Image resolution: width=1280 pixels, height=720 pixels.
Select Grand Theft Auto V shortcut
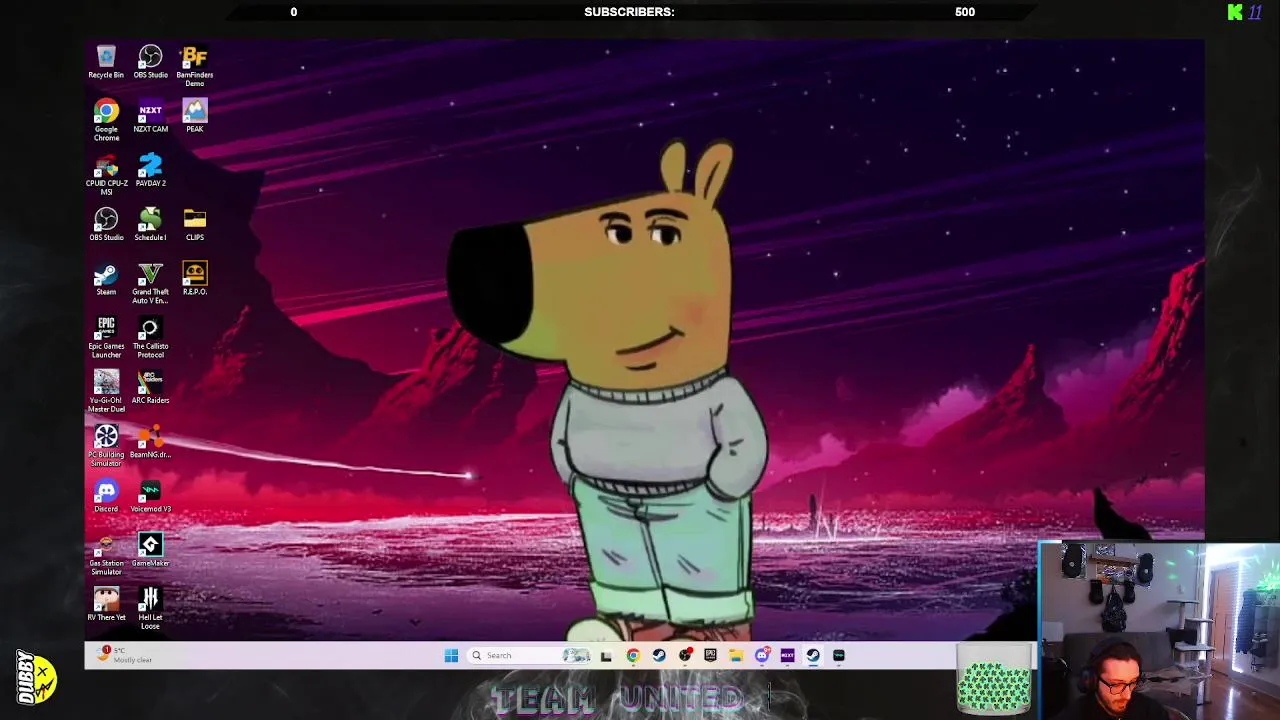pyautogui.click(x=150, y=283)
